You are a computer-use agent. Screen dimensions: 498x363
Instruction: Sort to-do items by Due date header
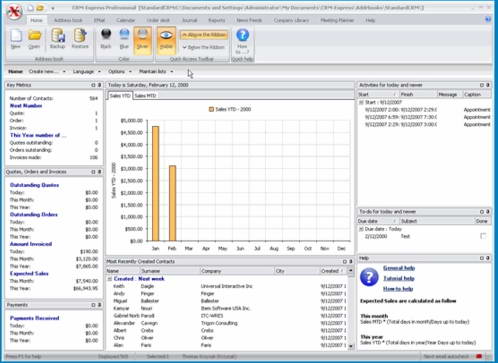(378, 221)
